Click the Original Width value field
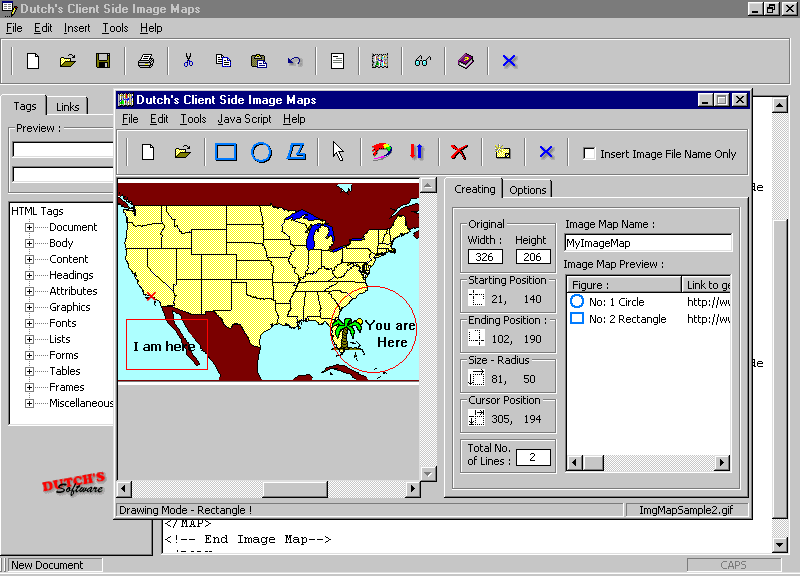This screenshot has height=576, width=800. pos(485,257)
